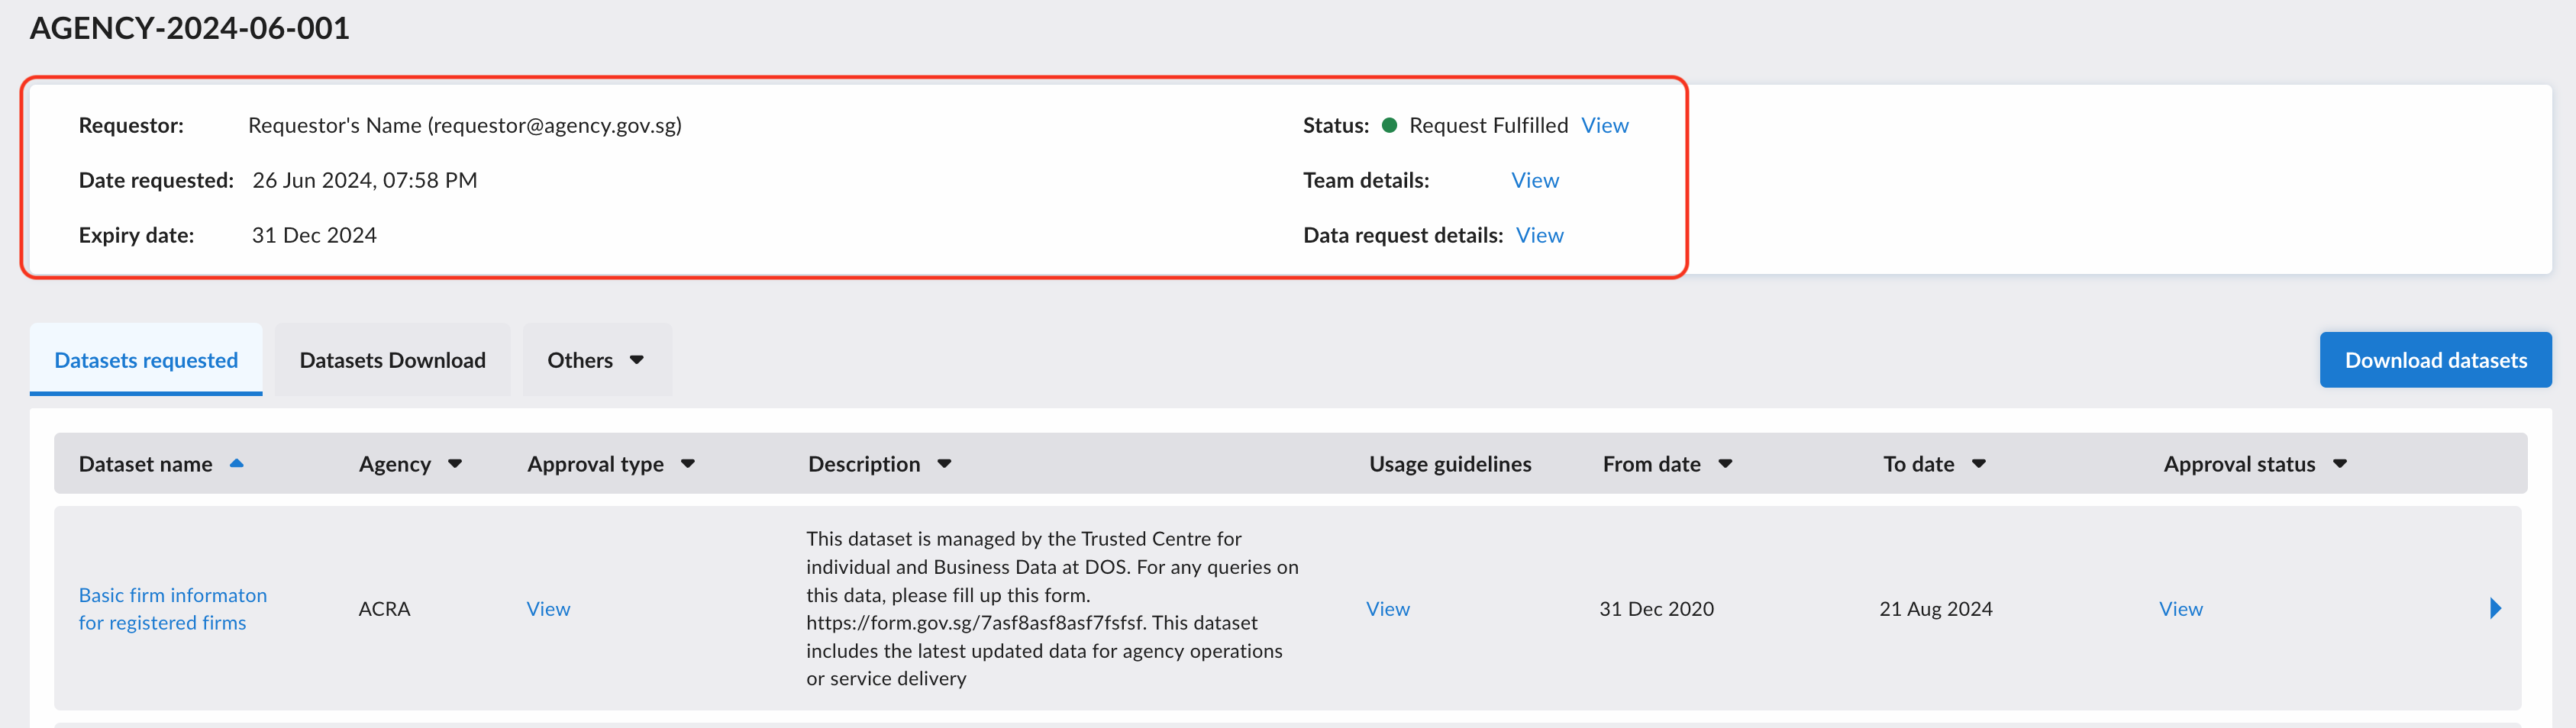View the Team details
This screenshot has width=2576, height=728.
point(1535,180)
